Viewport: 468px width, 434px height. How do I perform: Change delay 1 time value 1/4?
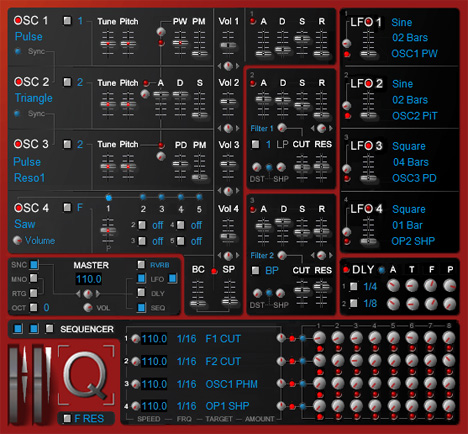(x=370, y=287)
